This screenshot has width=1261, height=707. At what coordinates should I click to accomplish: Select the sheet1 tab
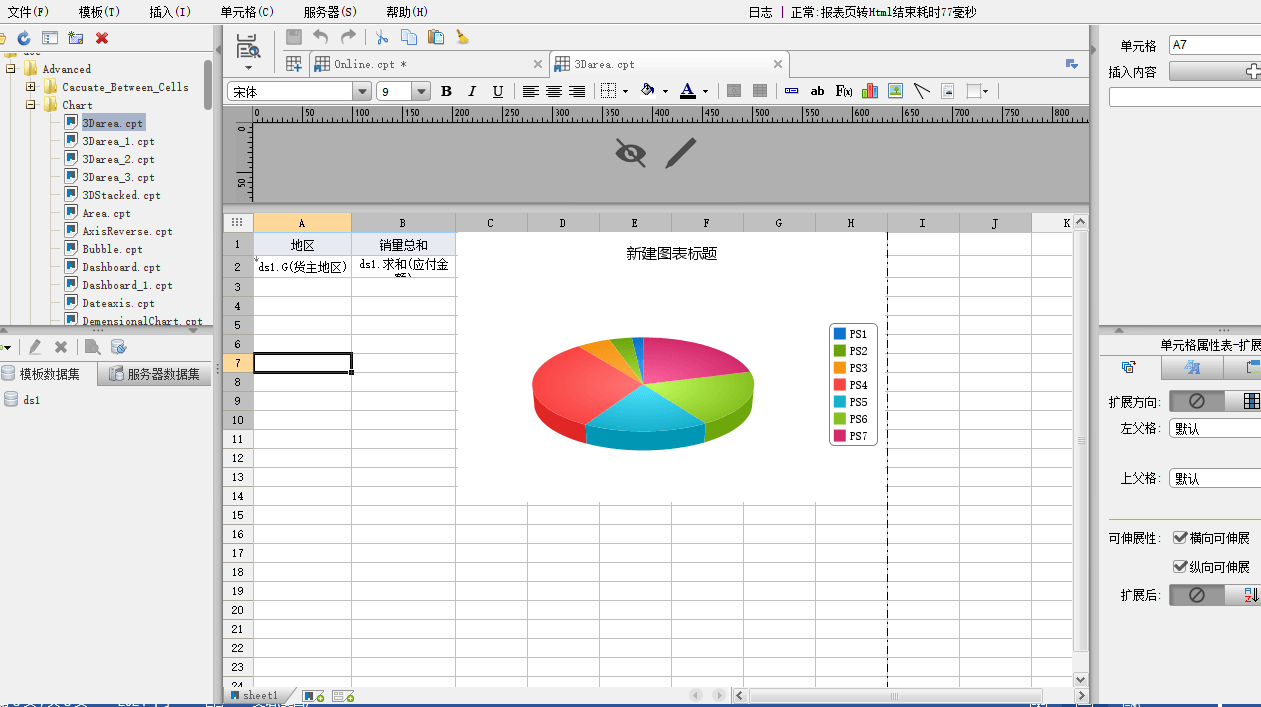(260, 695)
